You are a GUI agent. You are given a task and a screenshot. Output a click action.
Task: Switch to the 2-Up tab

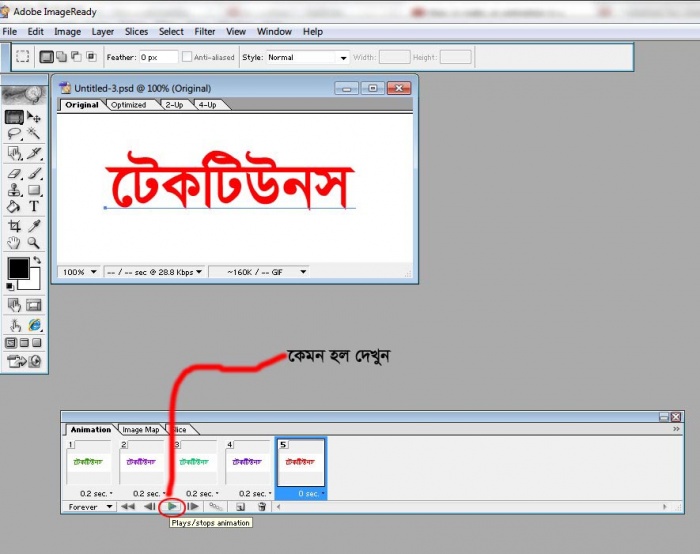[x=174, y=105]
